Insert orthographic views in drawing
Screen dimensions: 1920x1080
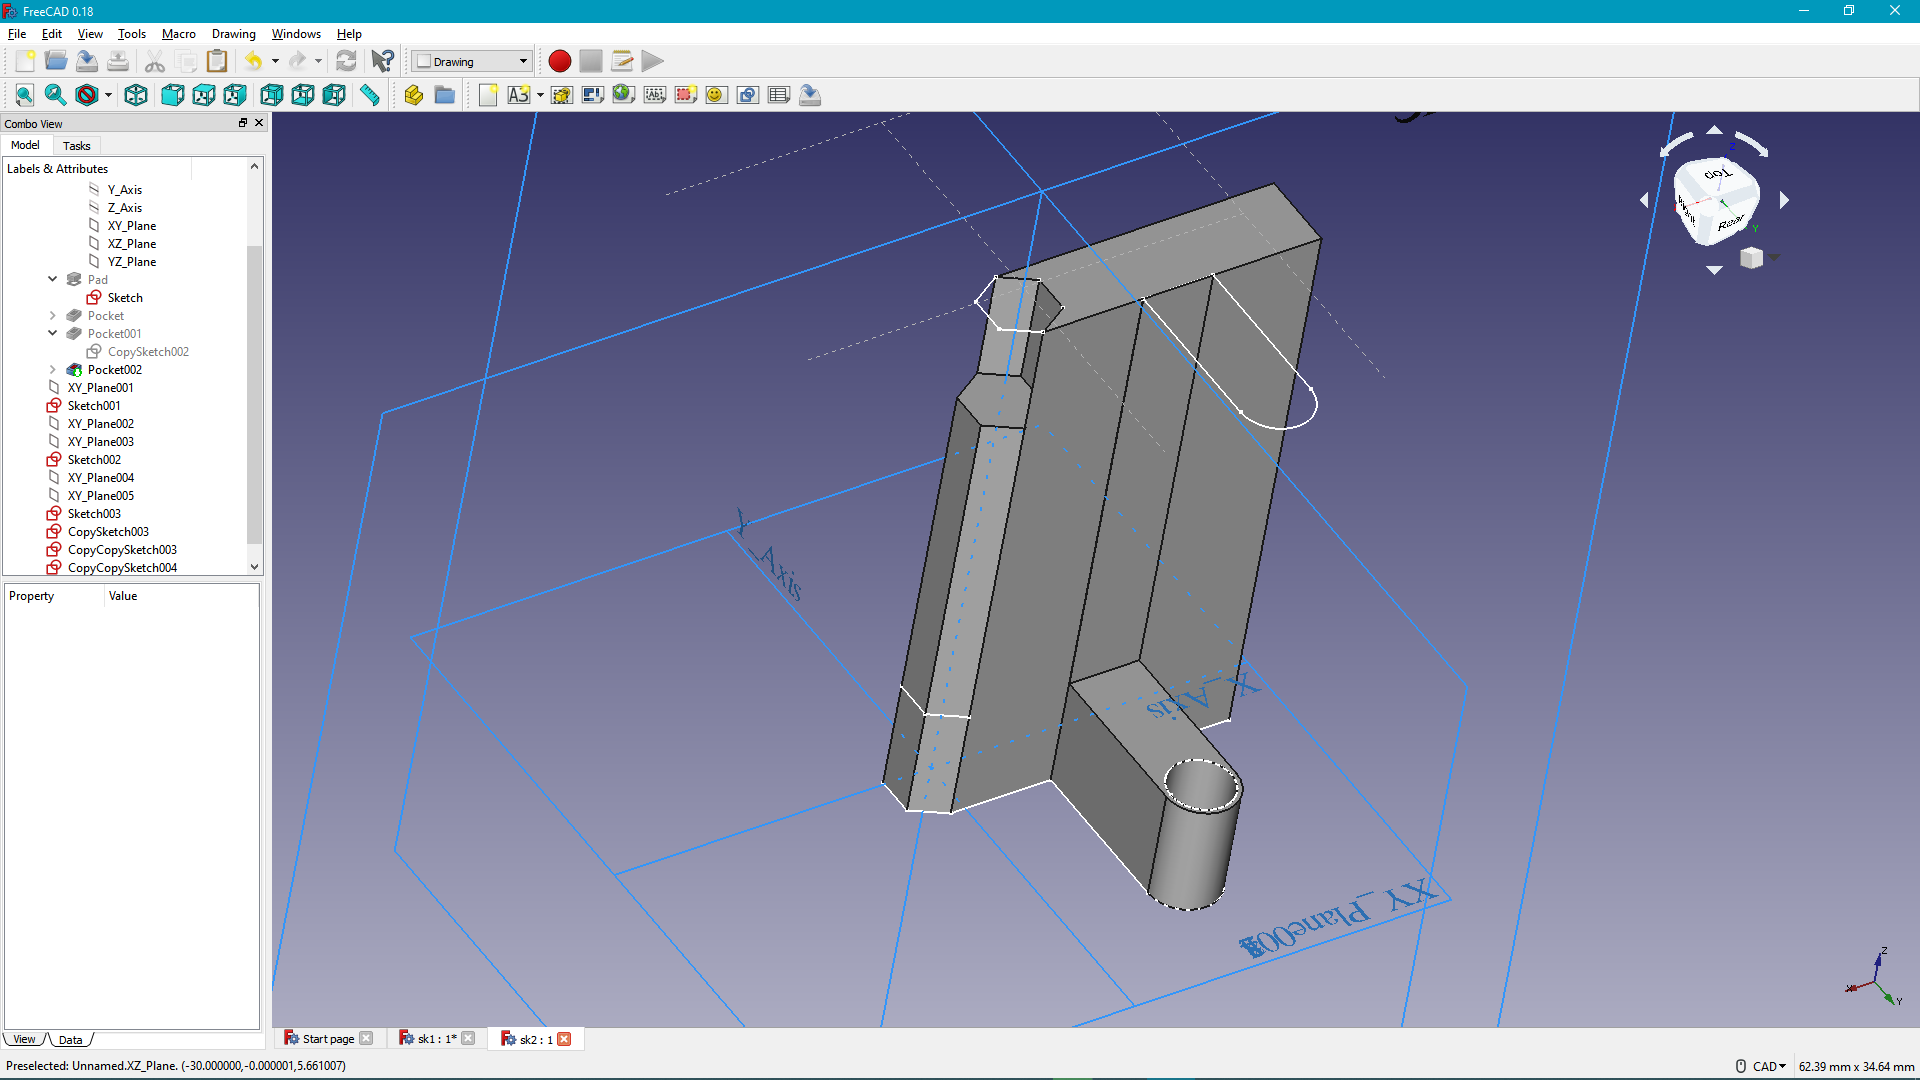tap(593, 95)
